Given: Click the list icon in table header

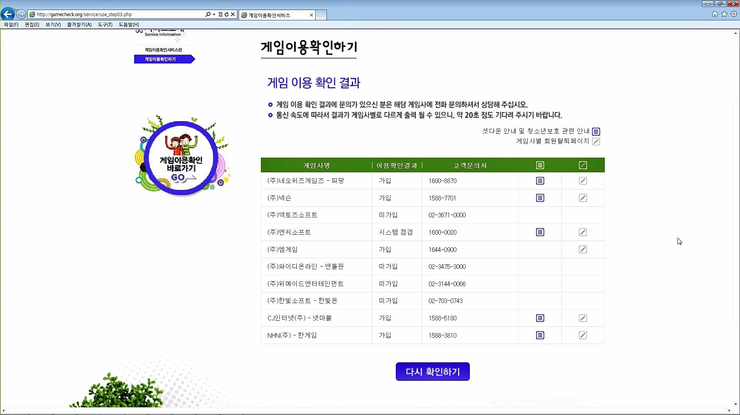Looking at the screenshot, I should [x=540, y=165].
